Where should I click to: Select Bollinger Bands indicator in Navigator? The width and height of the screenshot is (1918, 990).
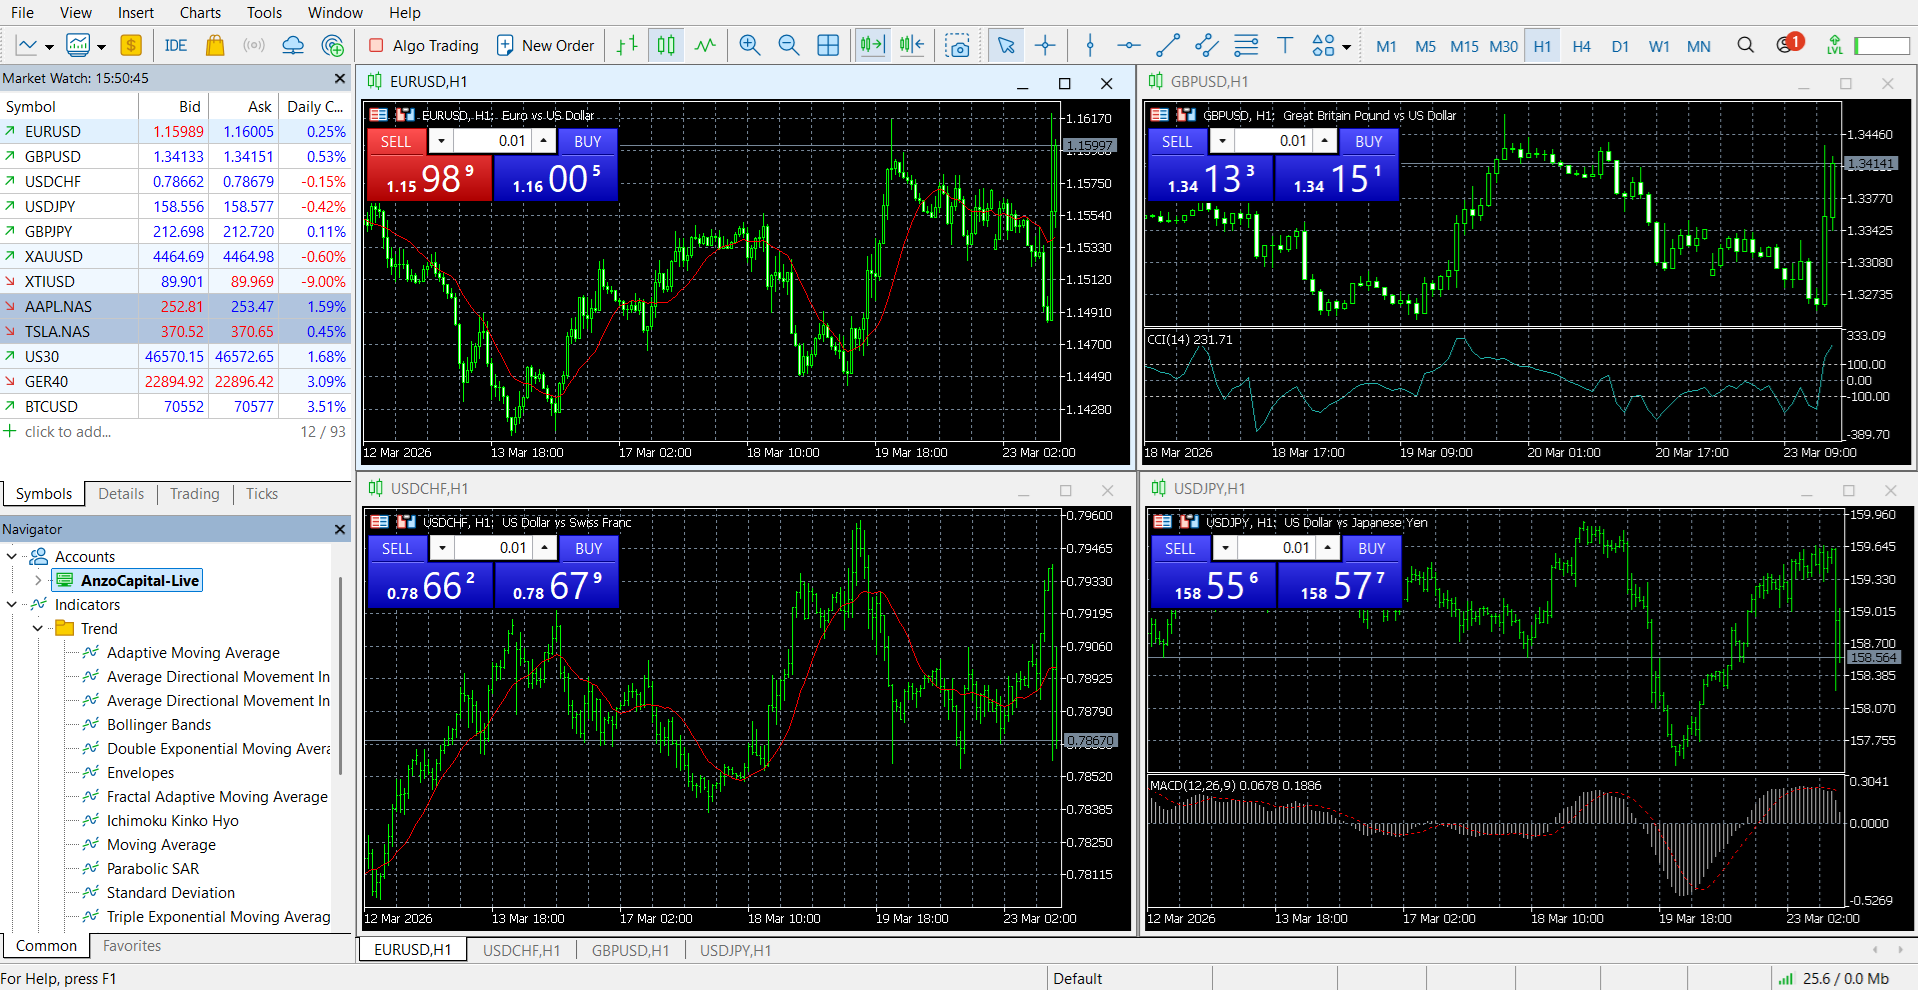pyautogui.click(x=159, y=724)
